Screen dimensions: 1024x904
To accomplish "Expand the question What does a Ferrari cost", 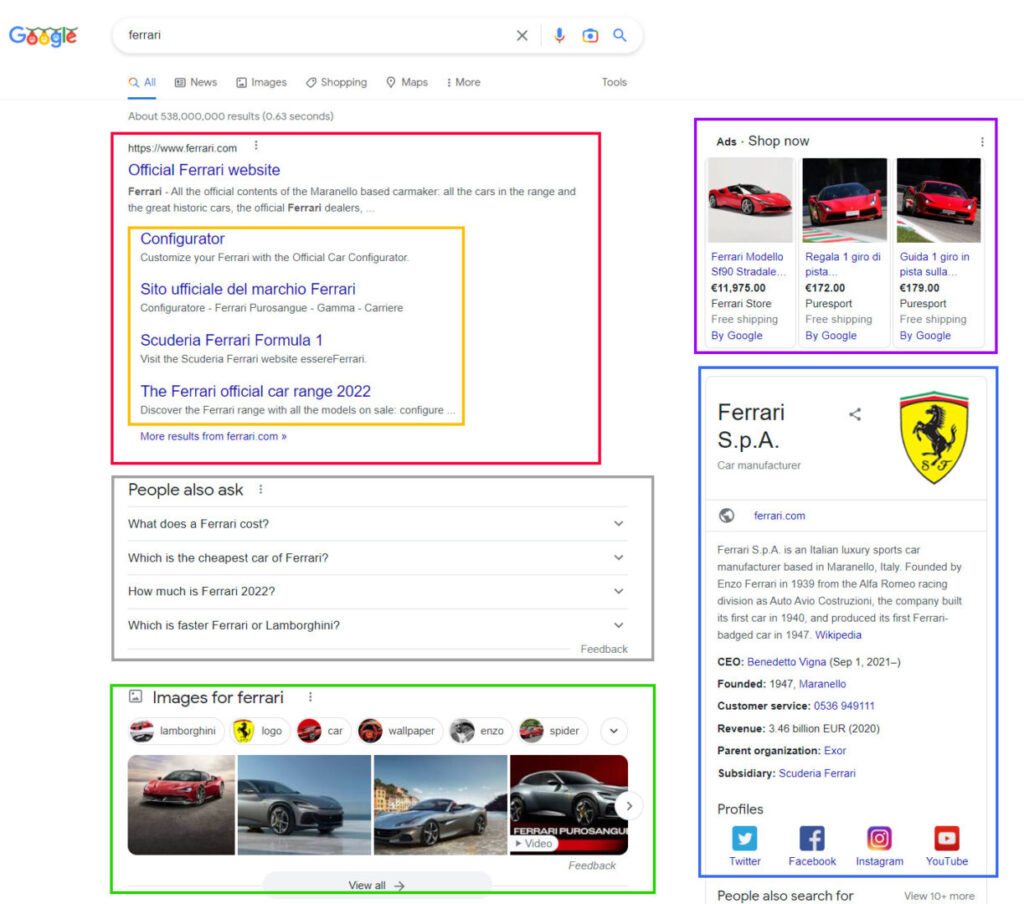I will coord(618,523).
